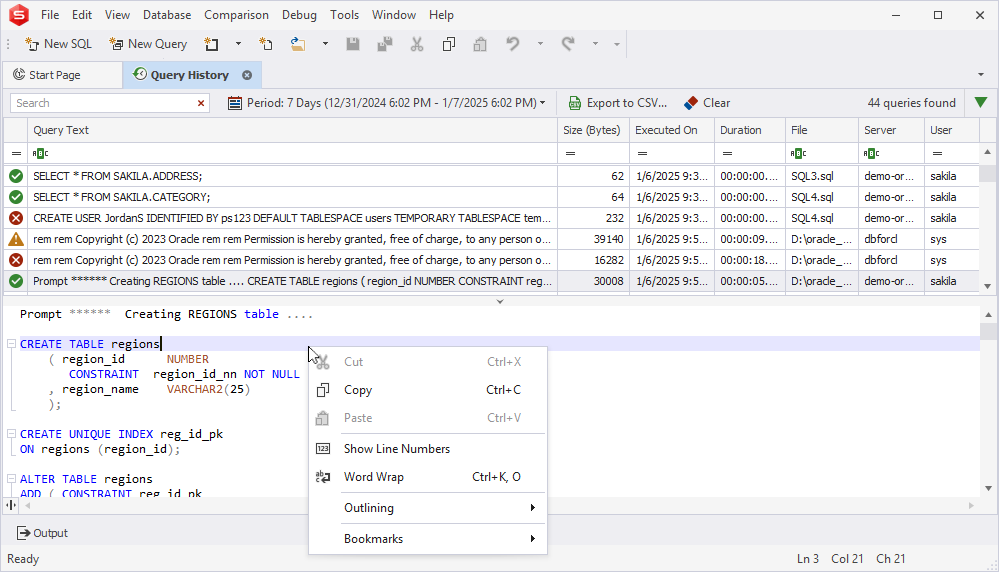
Task: Expand the Outlining submenu
Action: [x=428, y=508]
